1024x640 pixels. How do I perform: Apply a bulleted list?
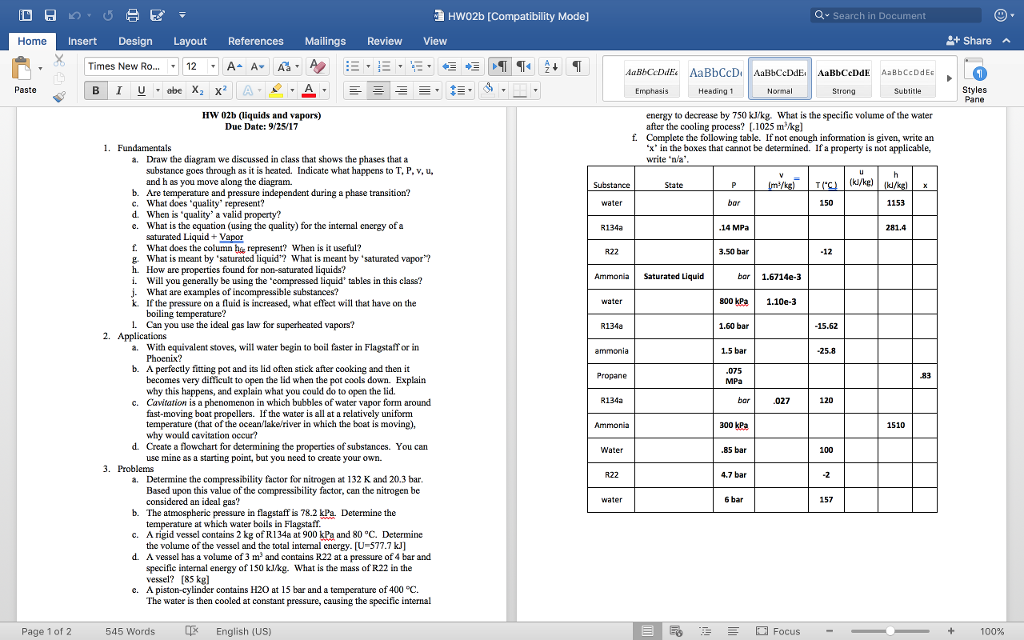(353, 66)
